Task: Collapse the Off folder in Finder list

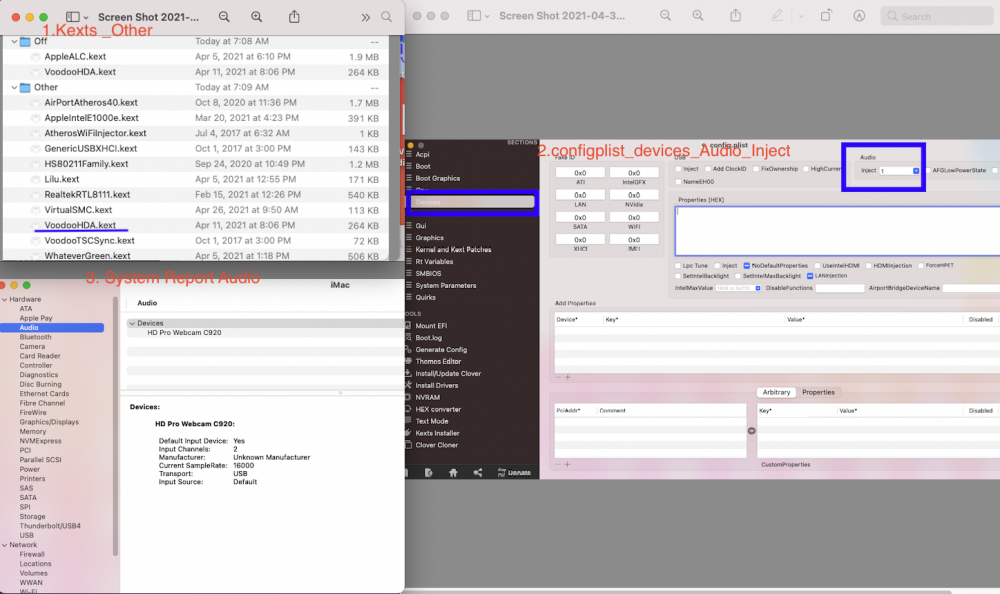Action: pyautogui.click(x=14, y=41)
